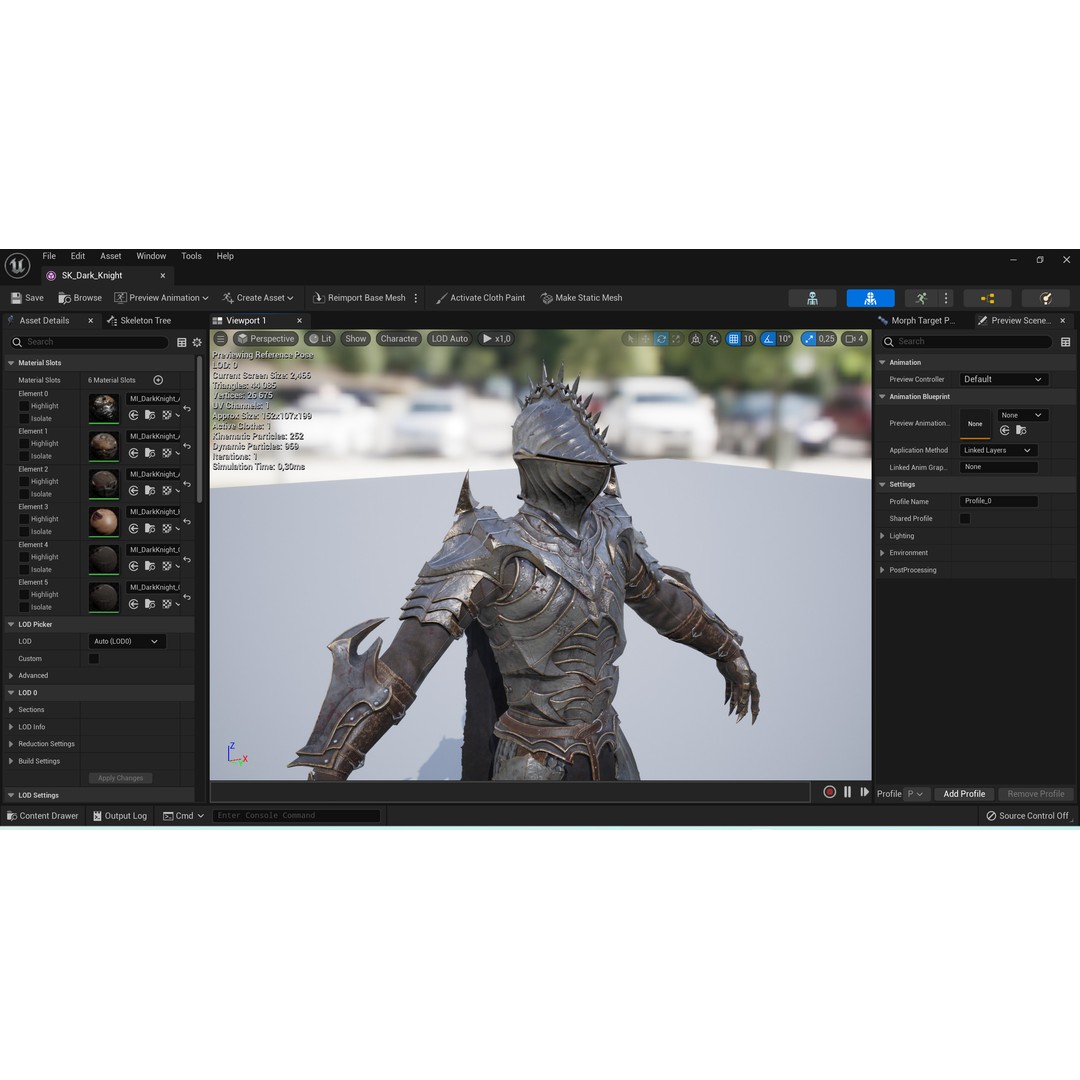This screenshot has height=1080, width=1080.
Task: Click Activate Cloth Paint
Action: (x=481, y=298)
